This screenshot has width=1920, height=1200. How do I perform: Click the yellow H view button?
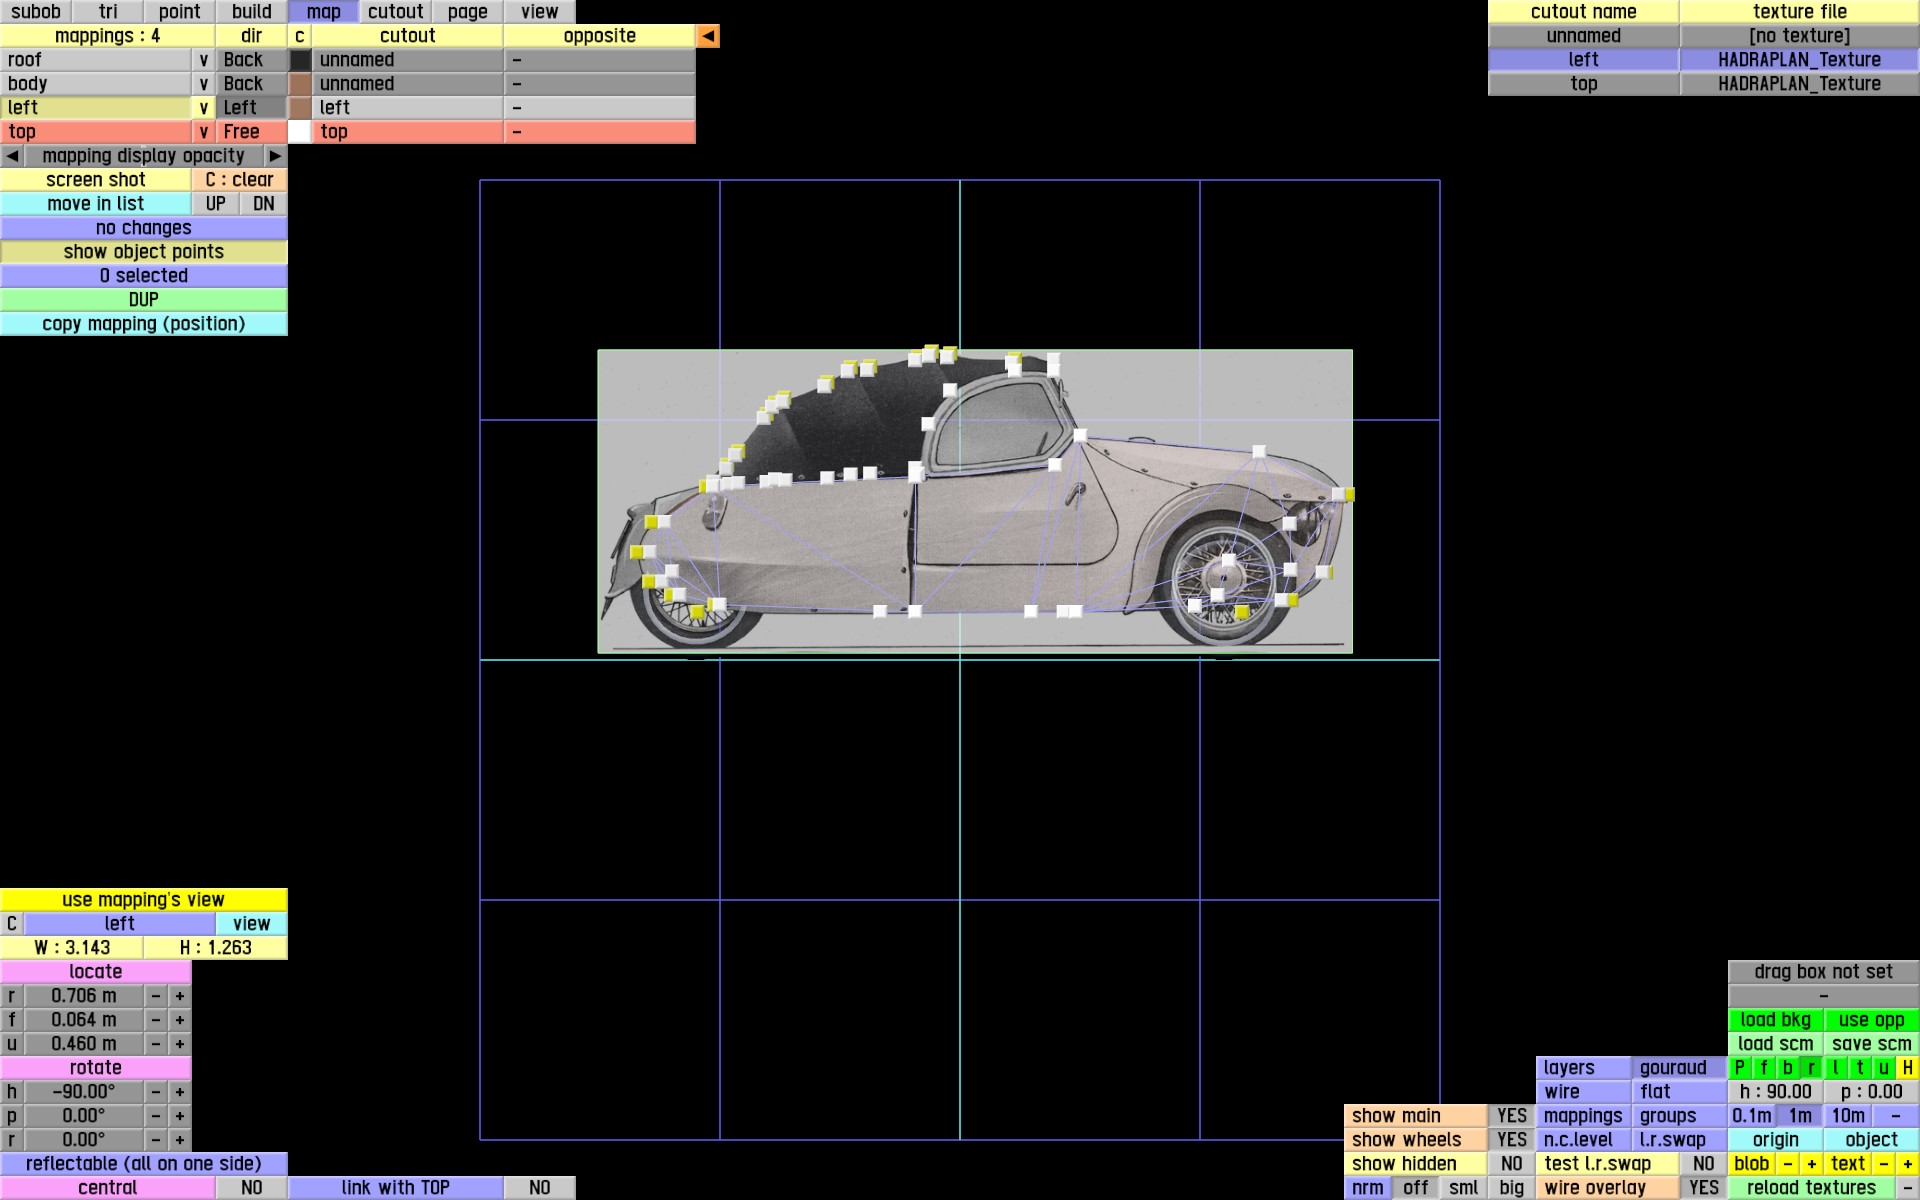coord(1907,1068)
